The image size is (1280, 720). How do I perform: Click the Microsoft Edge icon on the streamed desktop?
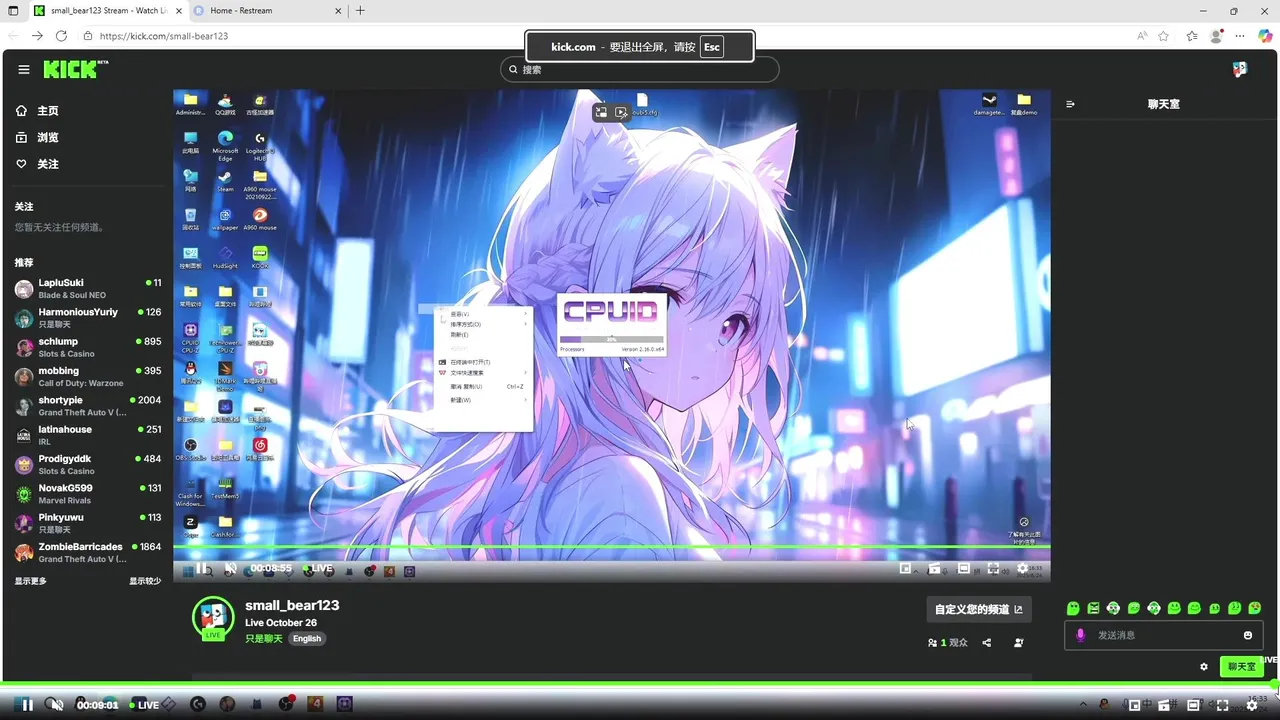[x=225, y=146]
